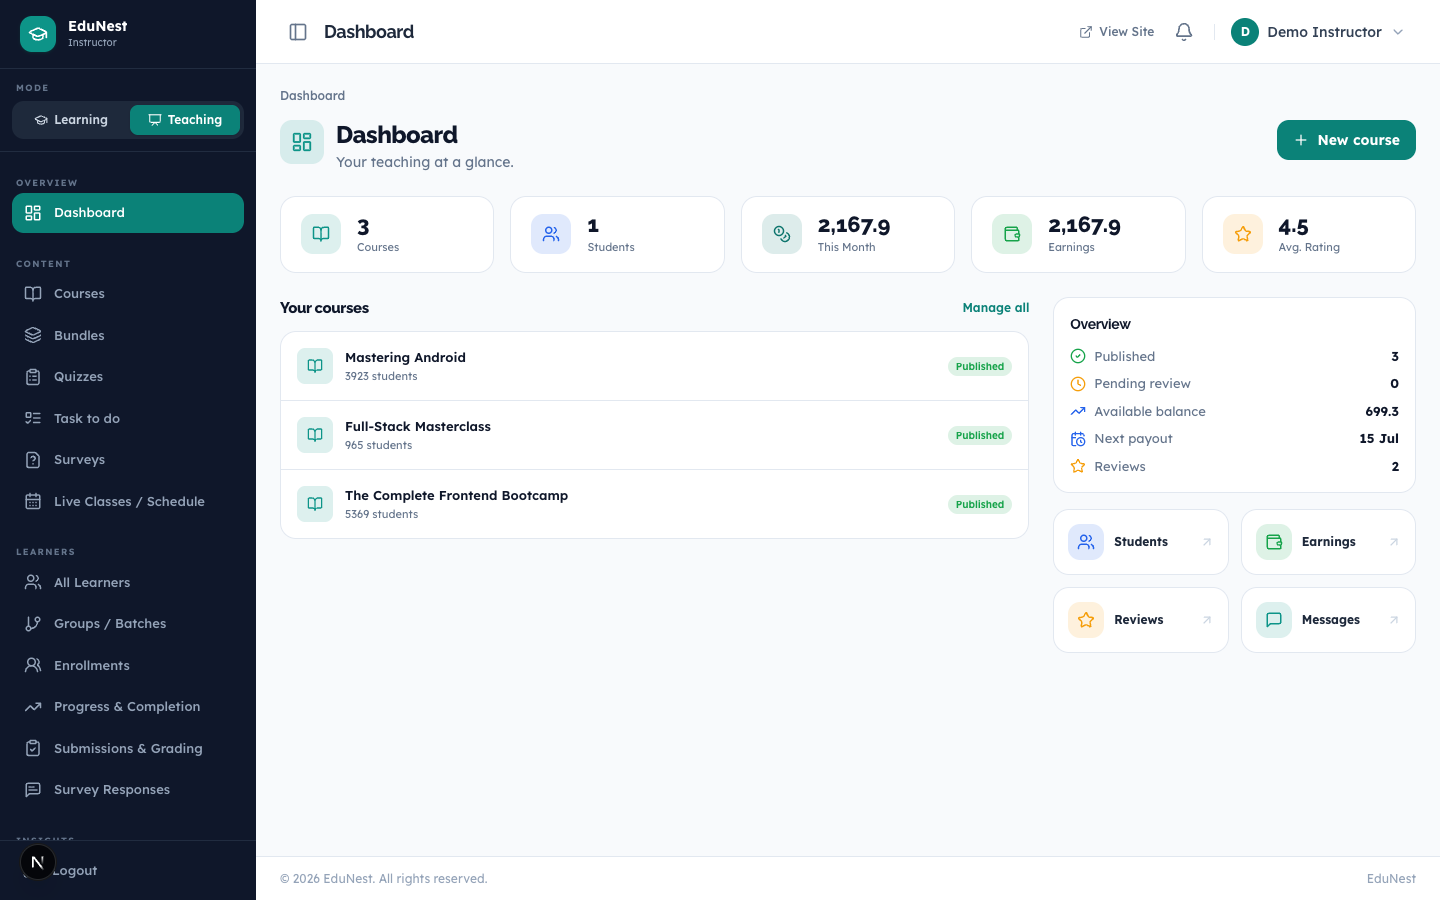Open Courses in the sidebar
This screenshot has width=1440, height=900.
tap(128, 294)
